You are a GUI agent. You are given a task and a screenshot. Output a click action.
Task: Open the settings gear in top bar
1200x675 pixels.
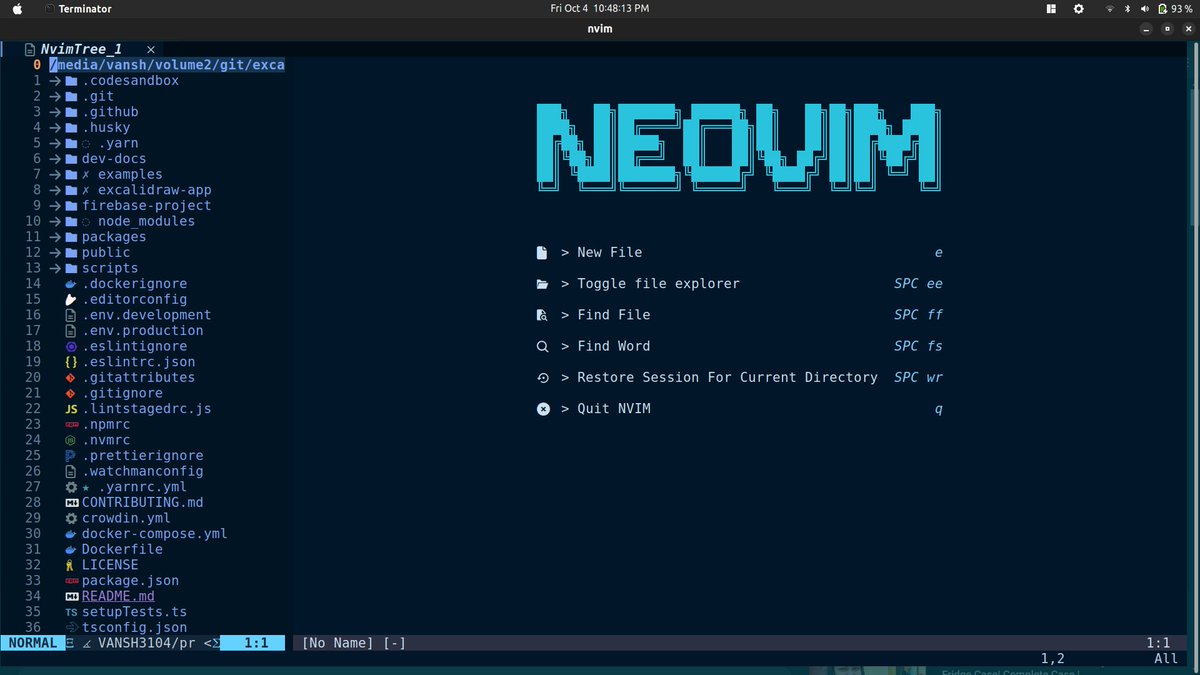[x=1079, y=9]
